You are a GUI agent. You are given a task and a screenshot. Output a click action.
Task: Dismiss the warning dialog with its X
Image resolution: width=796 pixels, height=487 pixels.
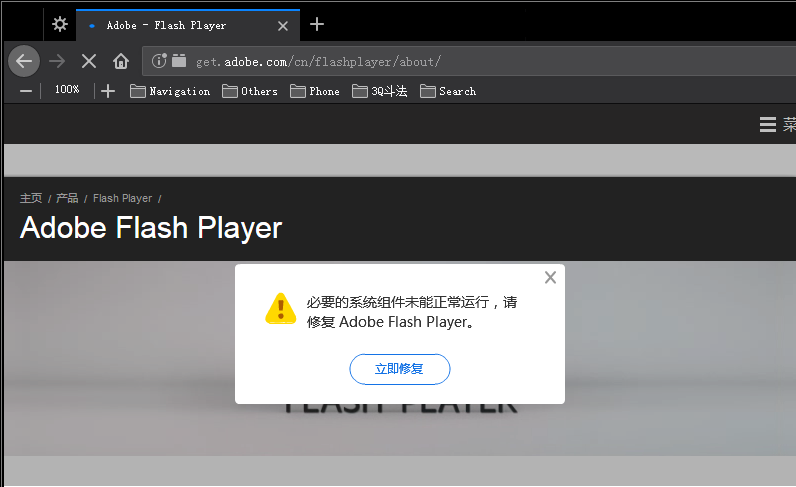point(550,278)
